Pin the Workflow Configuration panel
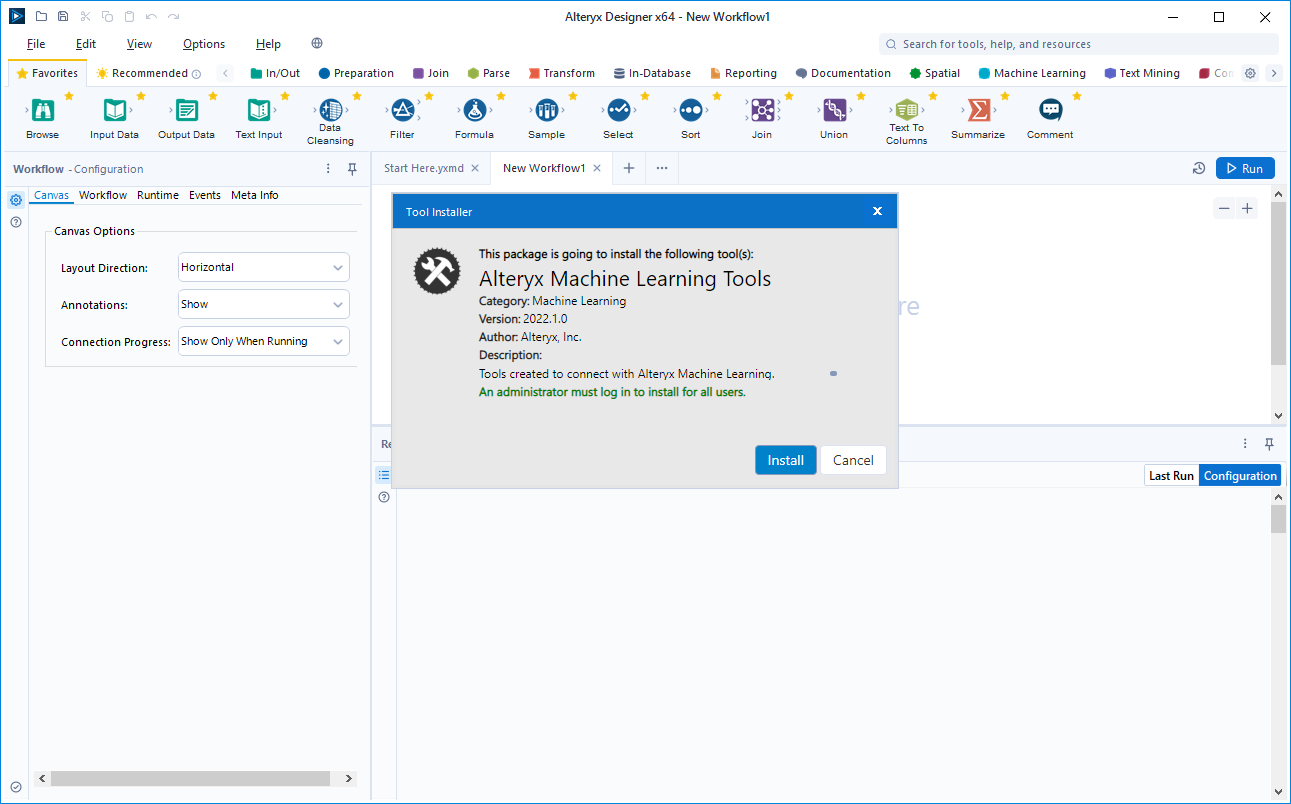This screenshot has height=804, width=1291. pos(352,169)
